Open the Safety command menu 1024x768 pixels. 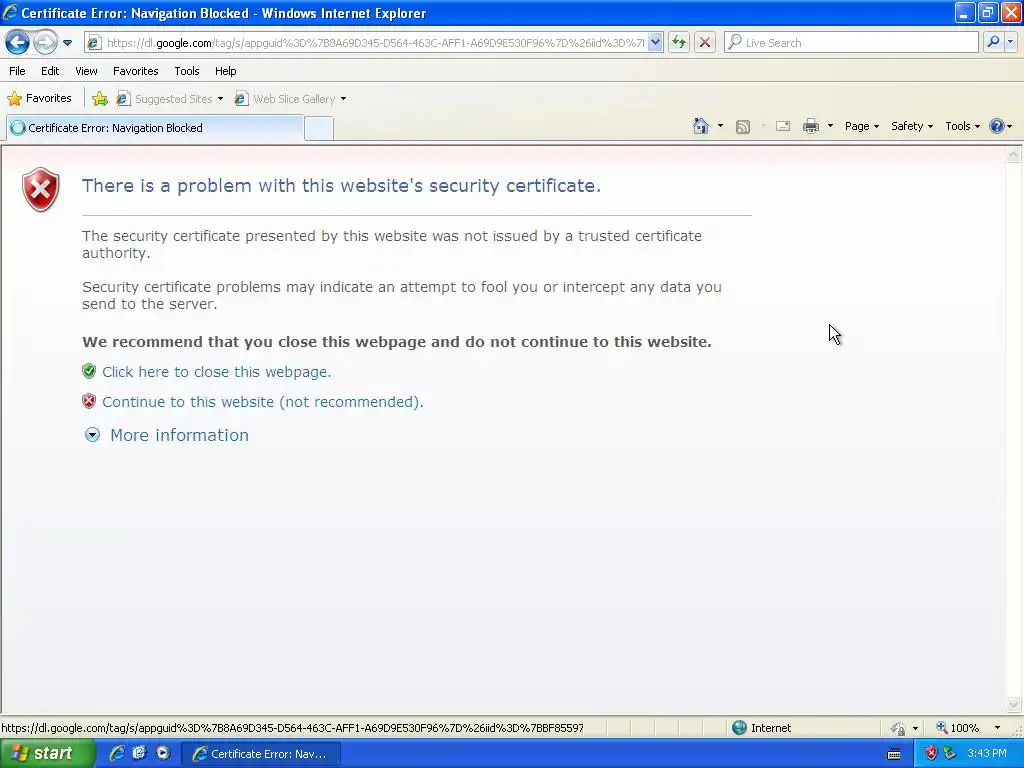(912, 126)
